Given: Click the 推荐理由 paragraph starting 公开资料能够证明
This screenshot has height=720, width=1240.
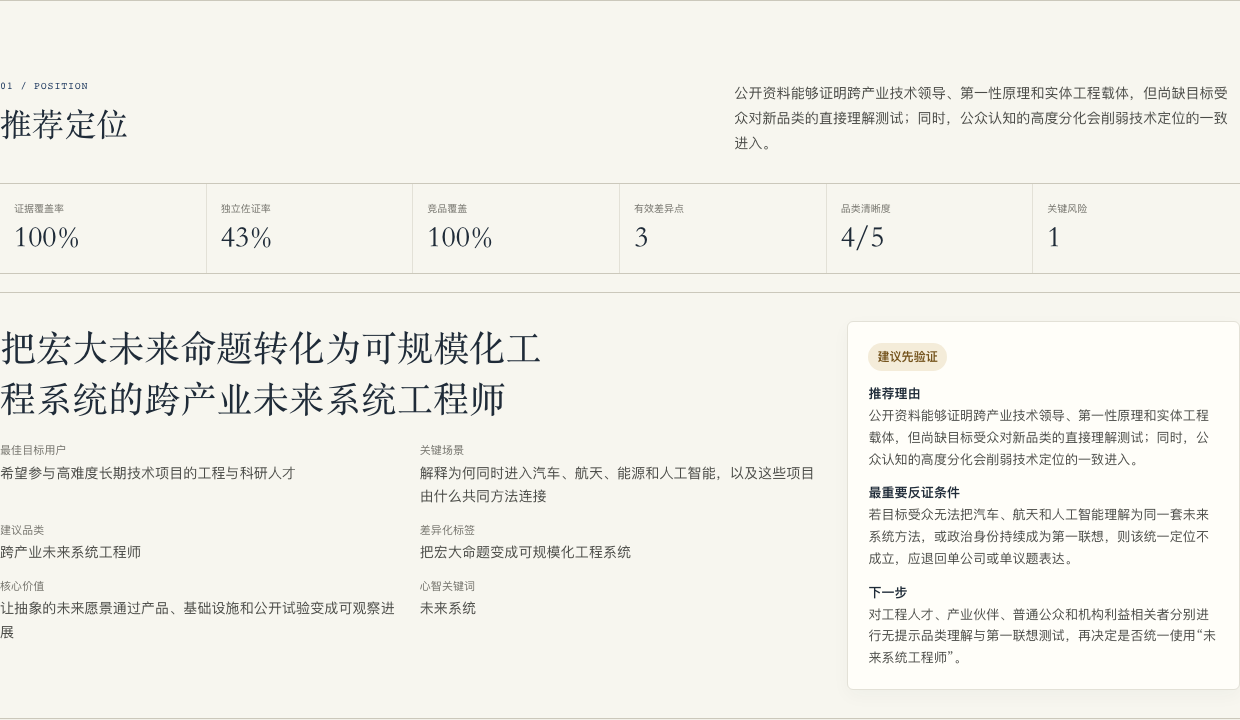Looking at the screenshot, I should 1039,437.
